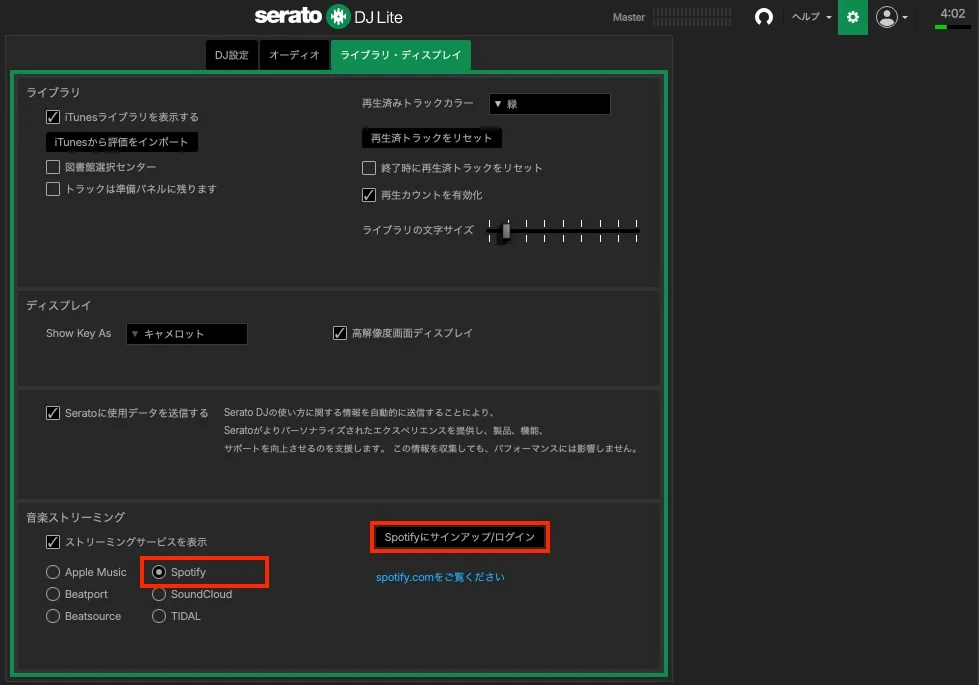Select the Apple Music streaming service
Screen dimensions: 979x685
[52, 572]
